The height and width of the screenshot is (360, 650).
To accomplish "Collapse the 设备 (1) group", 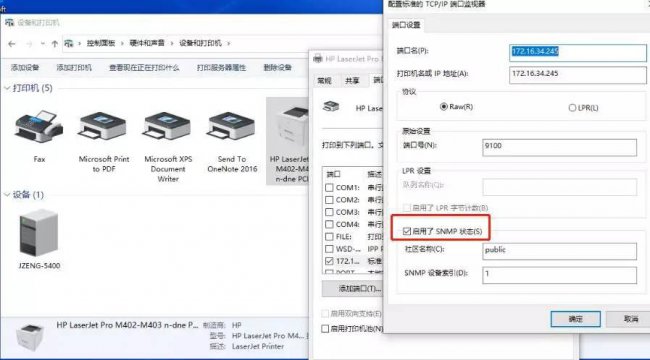I will point(7,195).
